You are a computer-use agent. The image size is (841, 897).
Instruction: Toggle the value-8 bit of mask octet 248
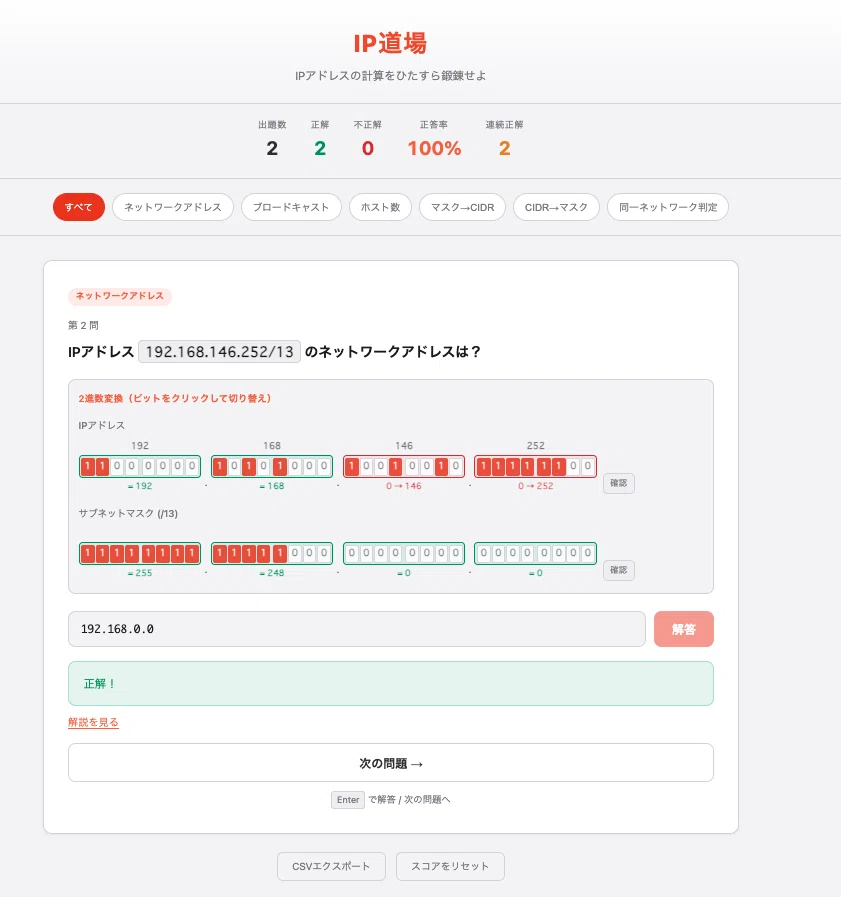tap(280, 553)
